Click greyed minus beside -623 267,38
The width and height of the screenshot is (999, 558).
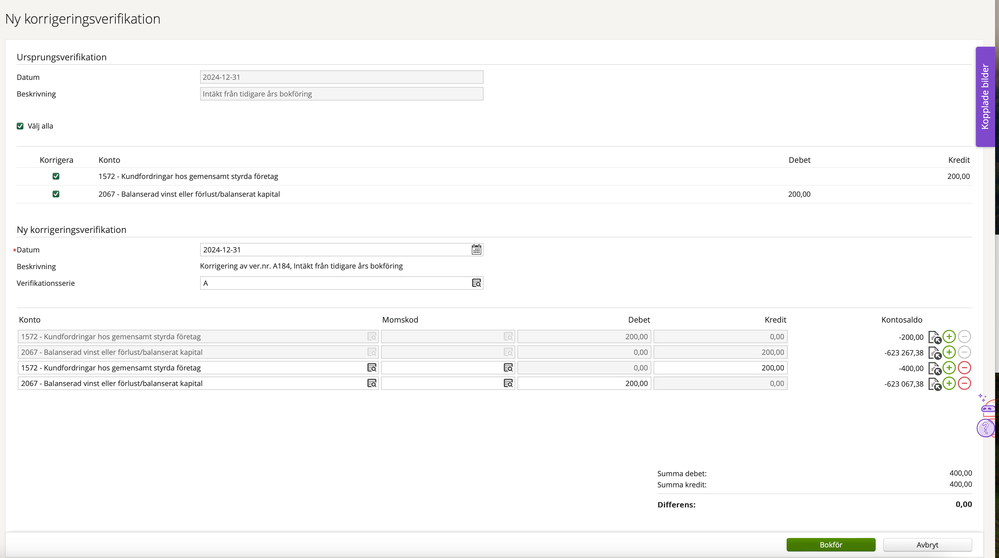[965, 352]
